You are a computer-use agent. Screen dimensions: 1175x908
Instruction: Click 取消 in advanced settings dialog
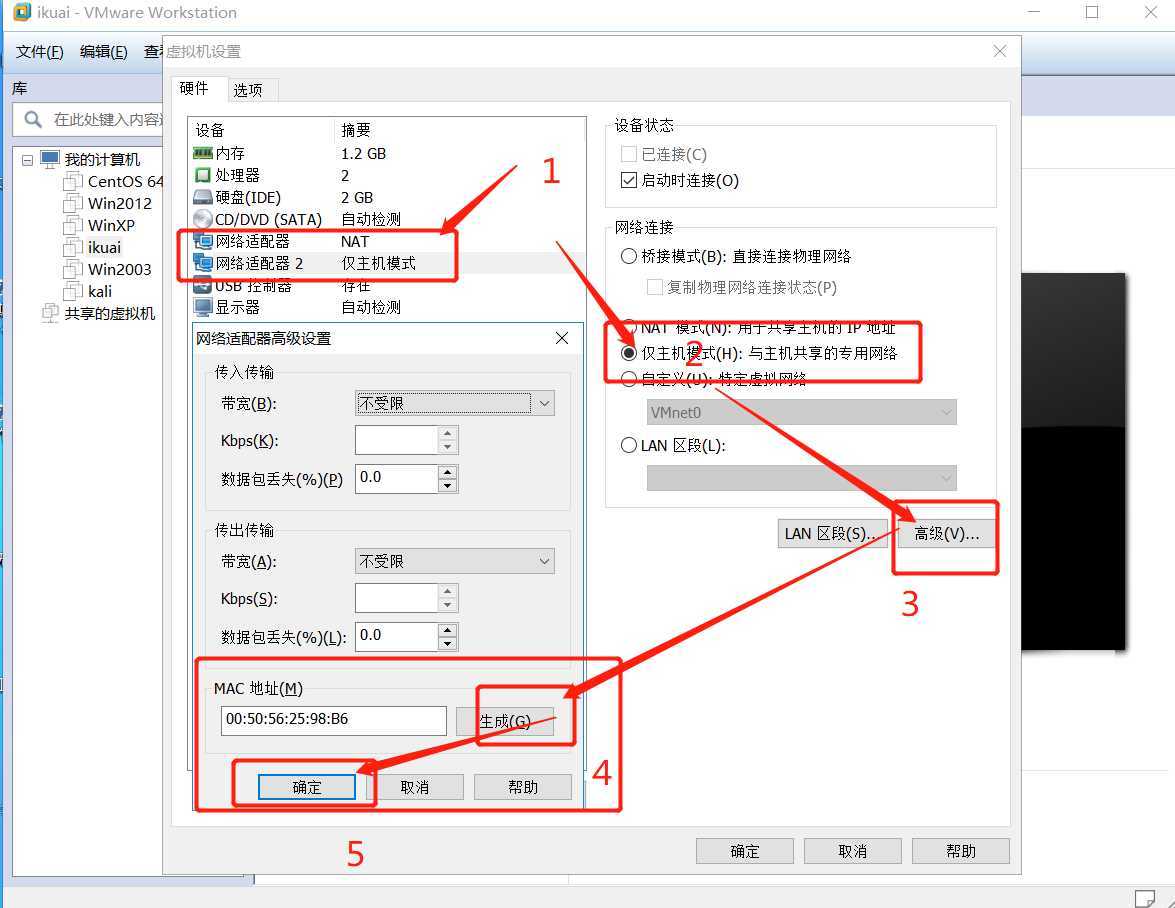[414, 787]
